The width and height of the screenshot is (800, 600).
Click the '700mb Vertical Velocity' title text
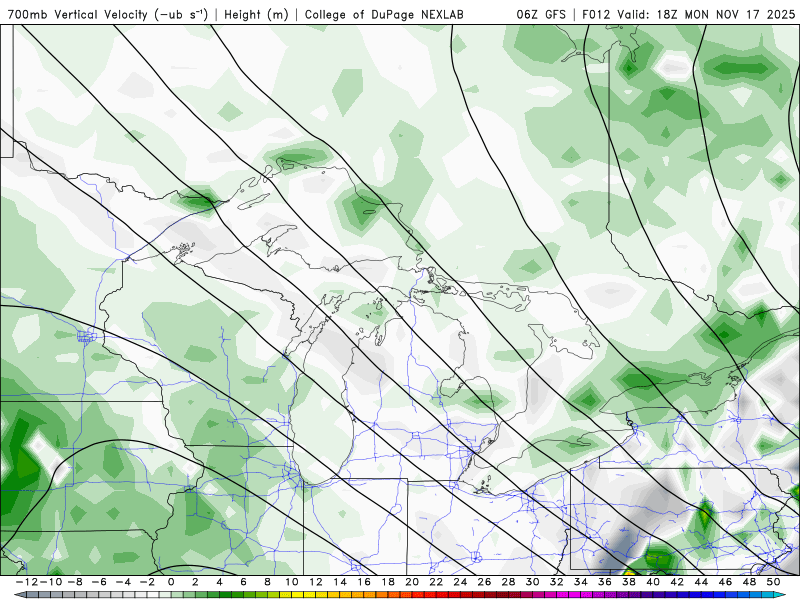point(78,14)
